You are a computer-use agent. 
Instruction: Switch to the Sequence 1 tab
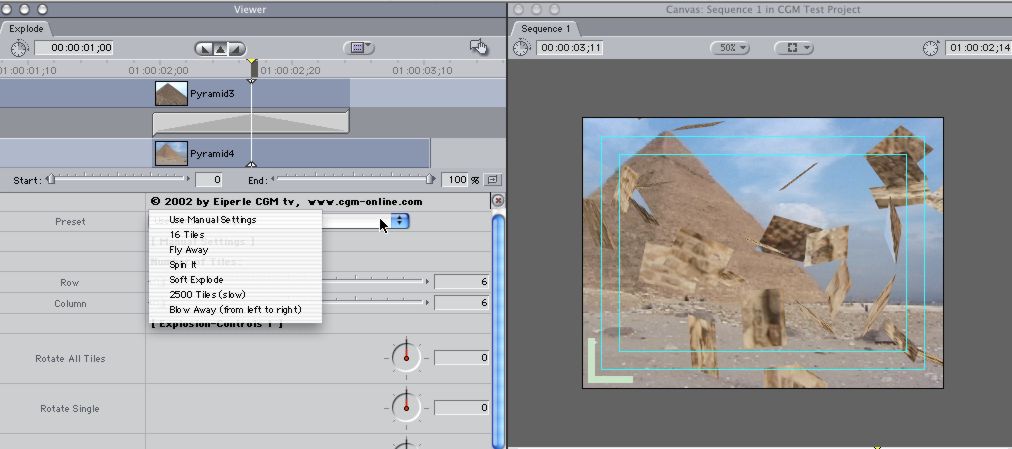click(546, 29)
